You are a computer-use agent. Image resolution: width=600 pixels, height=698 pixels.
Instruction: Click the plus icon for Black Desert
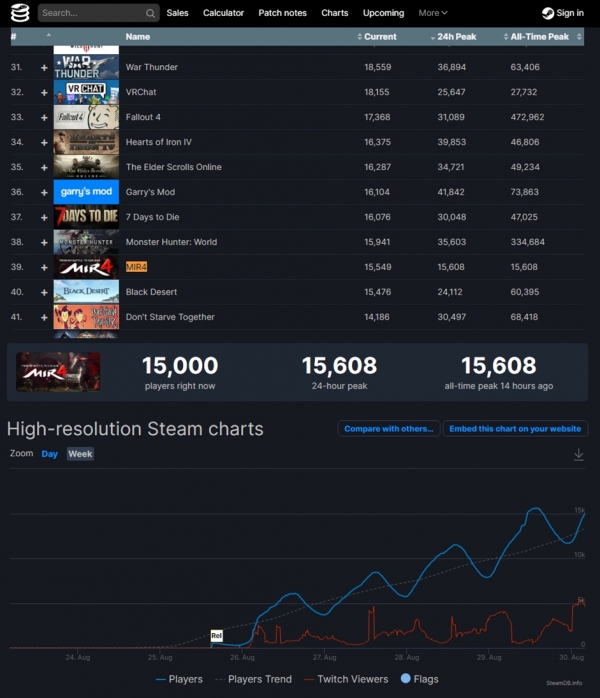tap(44, 292)
